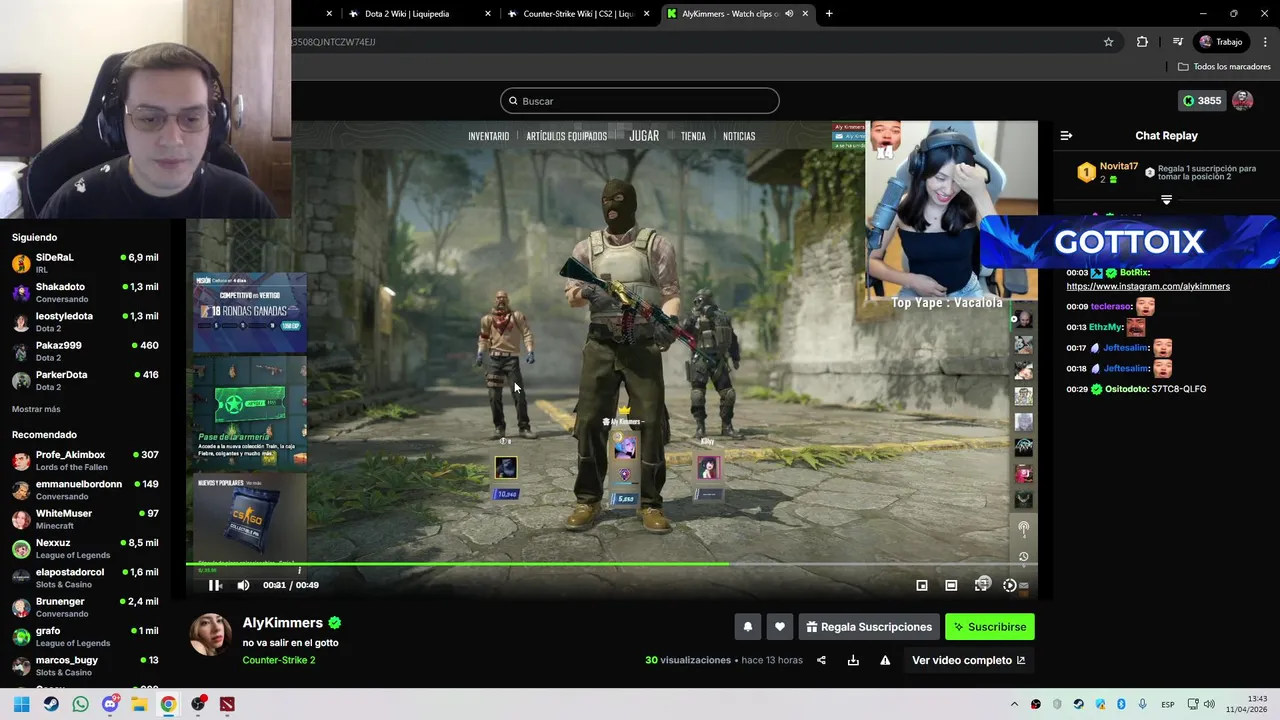This screenshot has height=720, width=1280.
Task: Open a new browser tab
Action: coord(829,14)
